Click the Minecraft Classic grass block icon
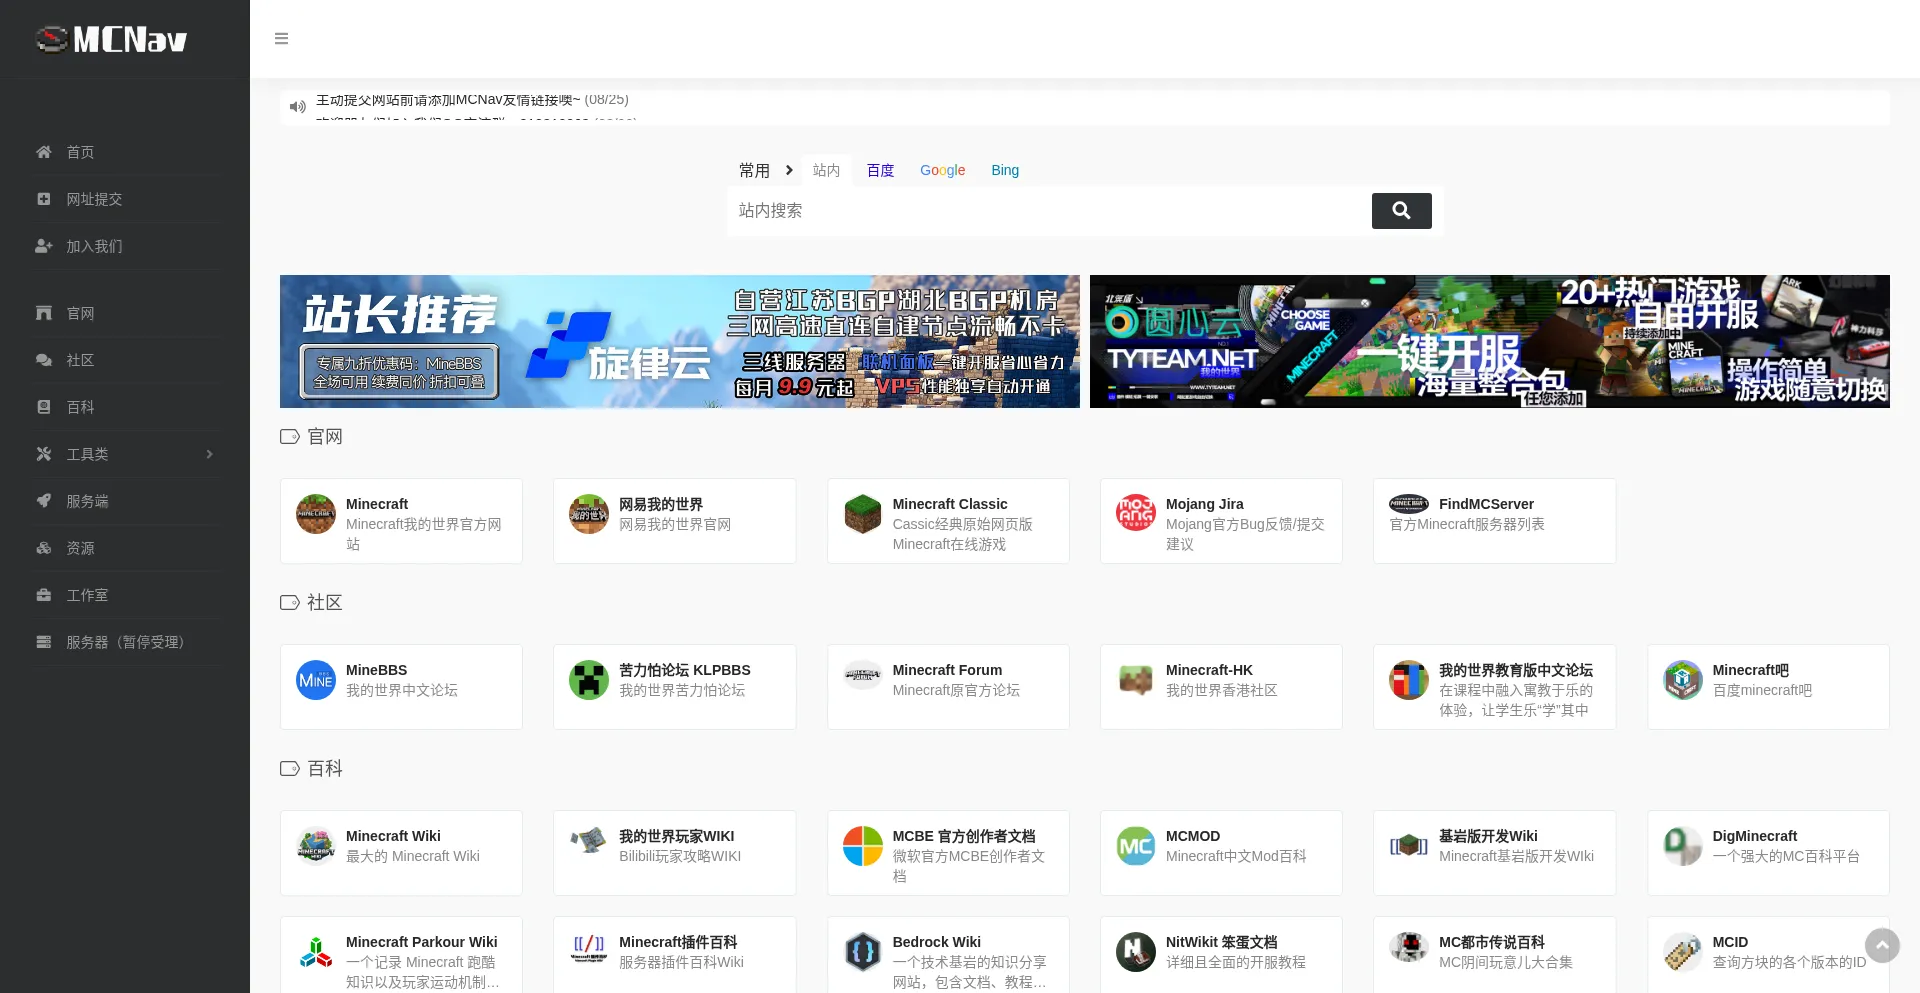 coord(863,514)
